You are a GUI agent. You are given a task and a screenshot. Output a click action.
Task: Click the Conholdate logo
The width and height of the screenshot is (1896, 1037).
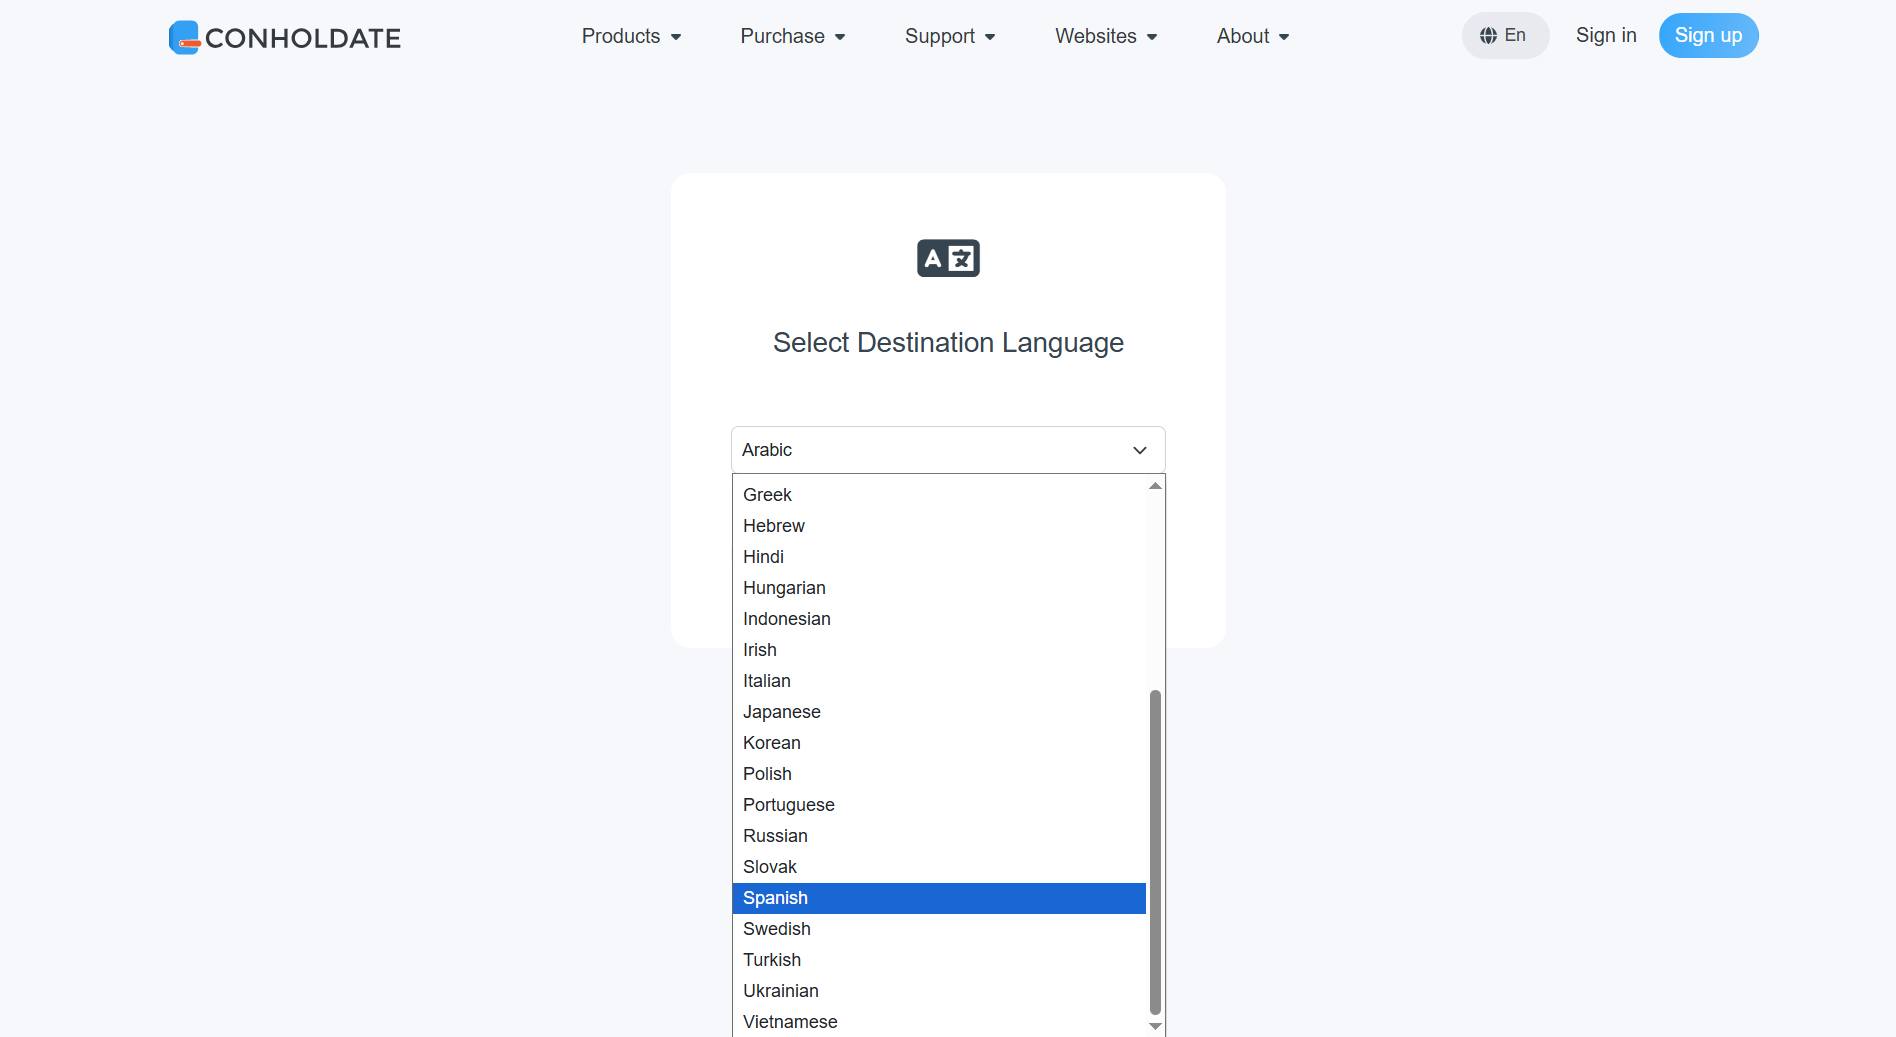click(285, 37)
